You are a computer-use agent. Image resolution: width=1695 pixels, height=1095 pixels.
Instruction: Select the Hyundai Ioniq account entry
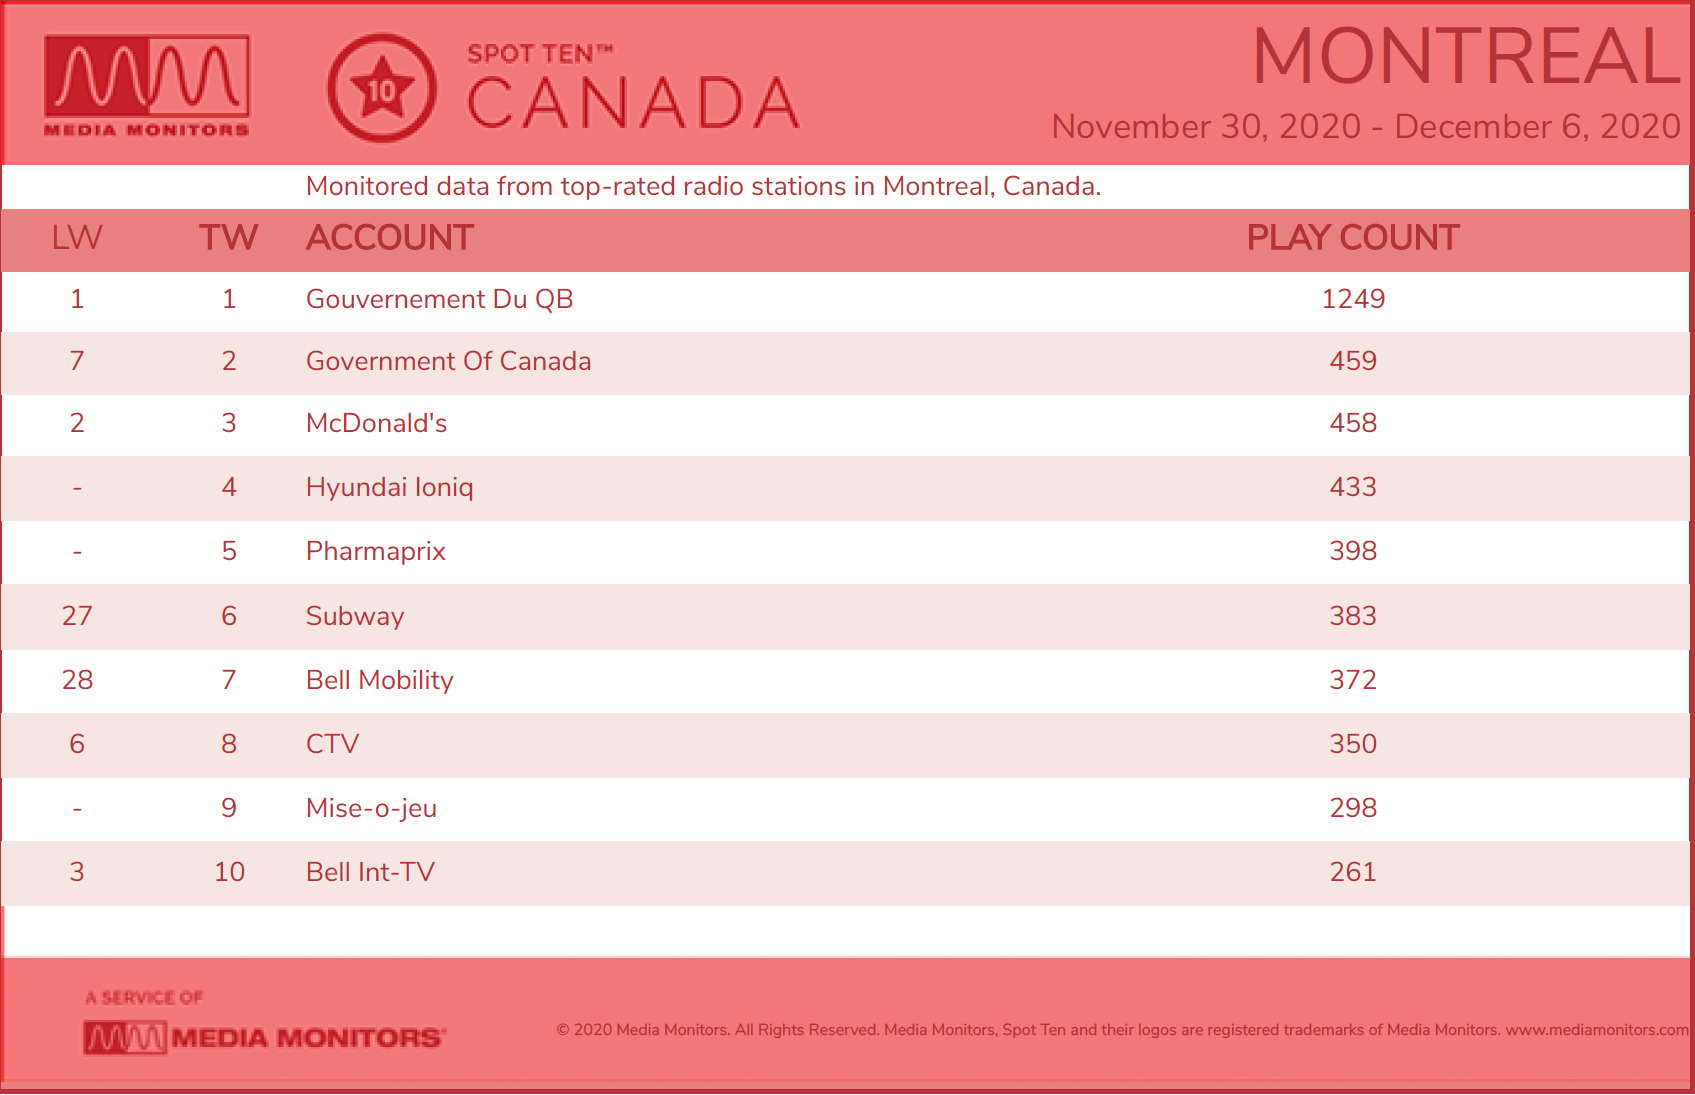click(389, 487)
